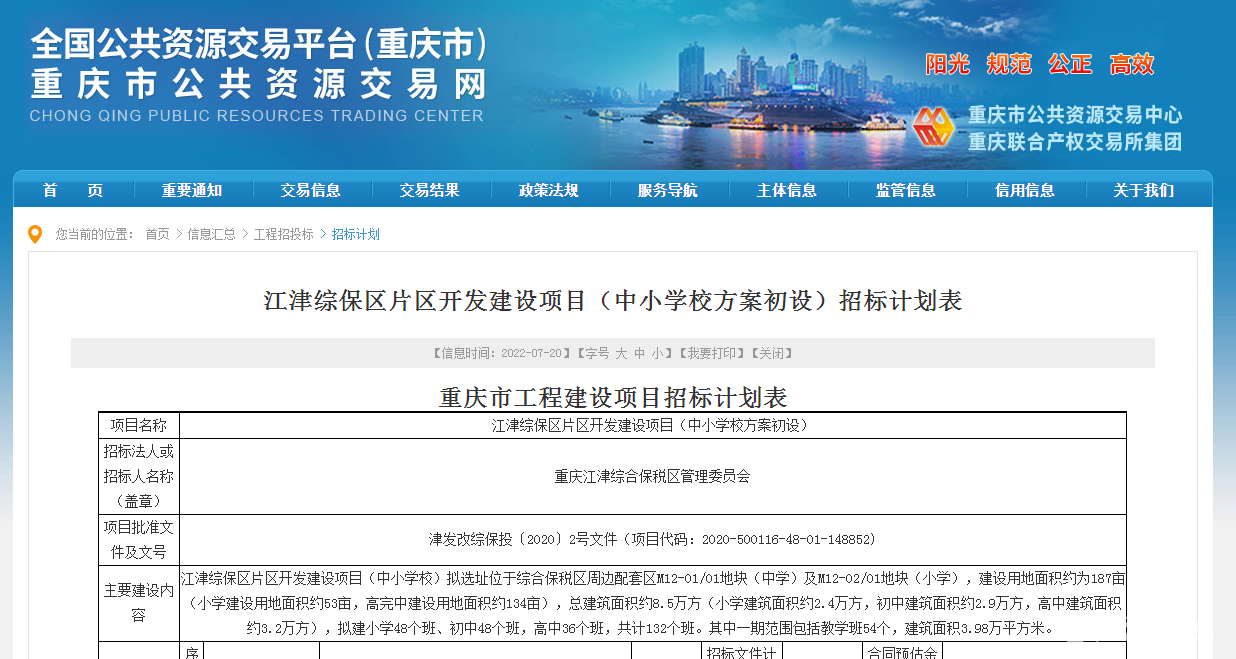Open the 交易信息 menu item
The width and height of the screenshot is (1236, 659).
pyautogui.click(x=311, y=190)
